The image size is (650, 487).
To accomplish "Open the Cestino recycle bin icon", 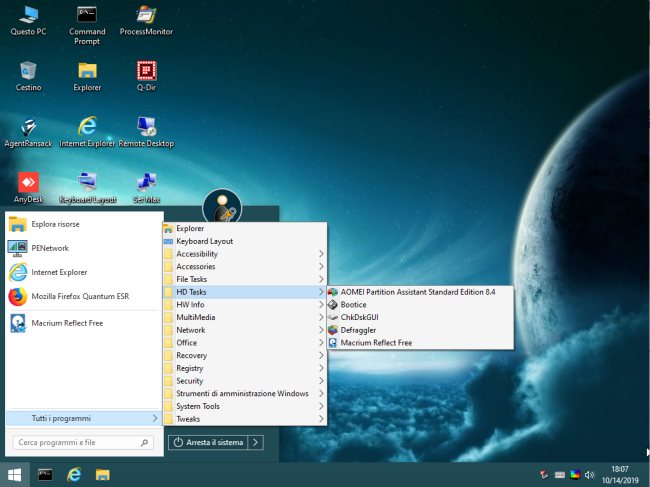I will [28, 76].
